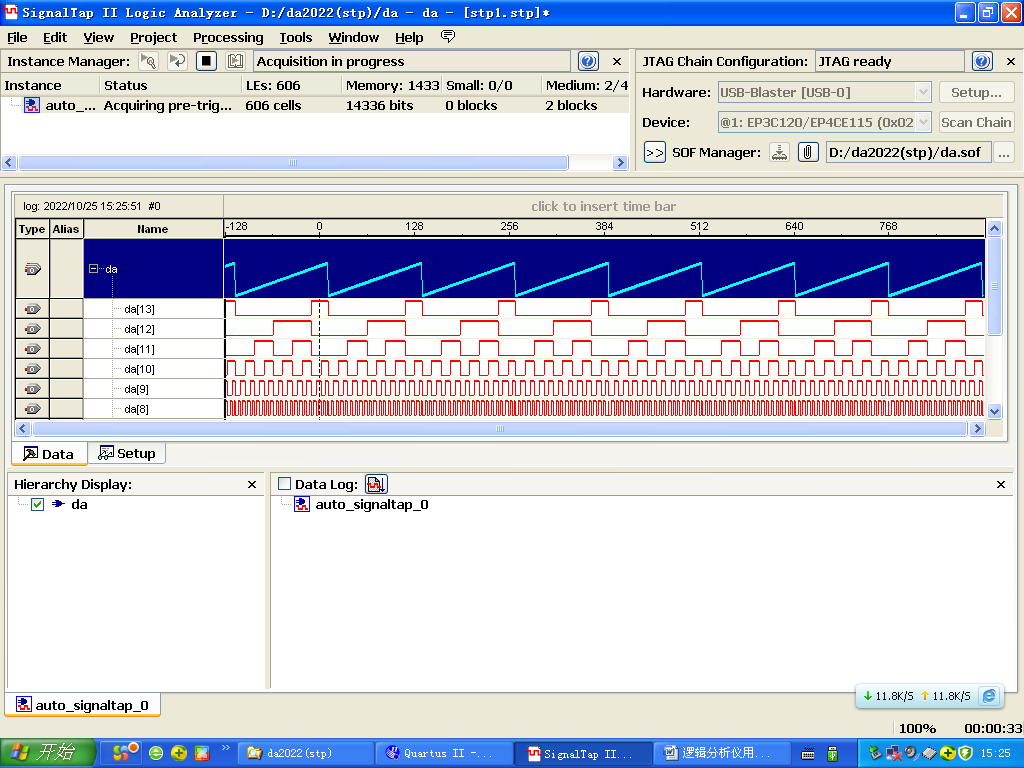
Task: Open the Device selection dropdown
Action: pyautogui.click(x=922, y=122)
